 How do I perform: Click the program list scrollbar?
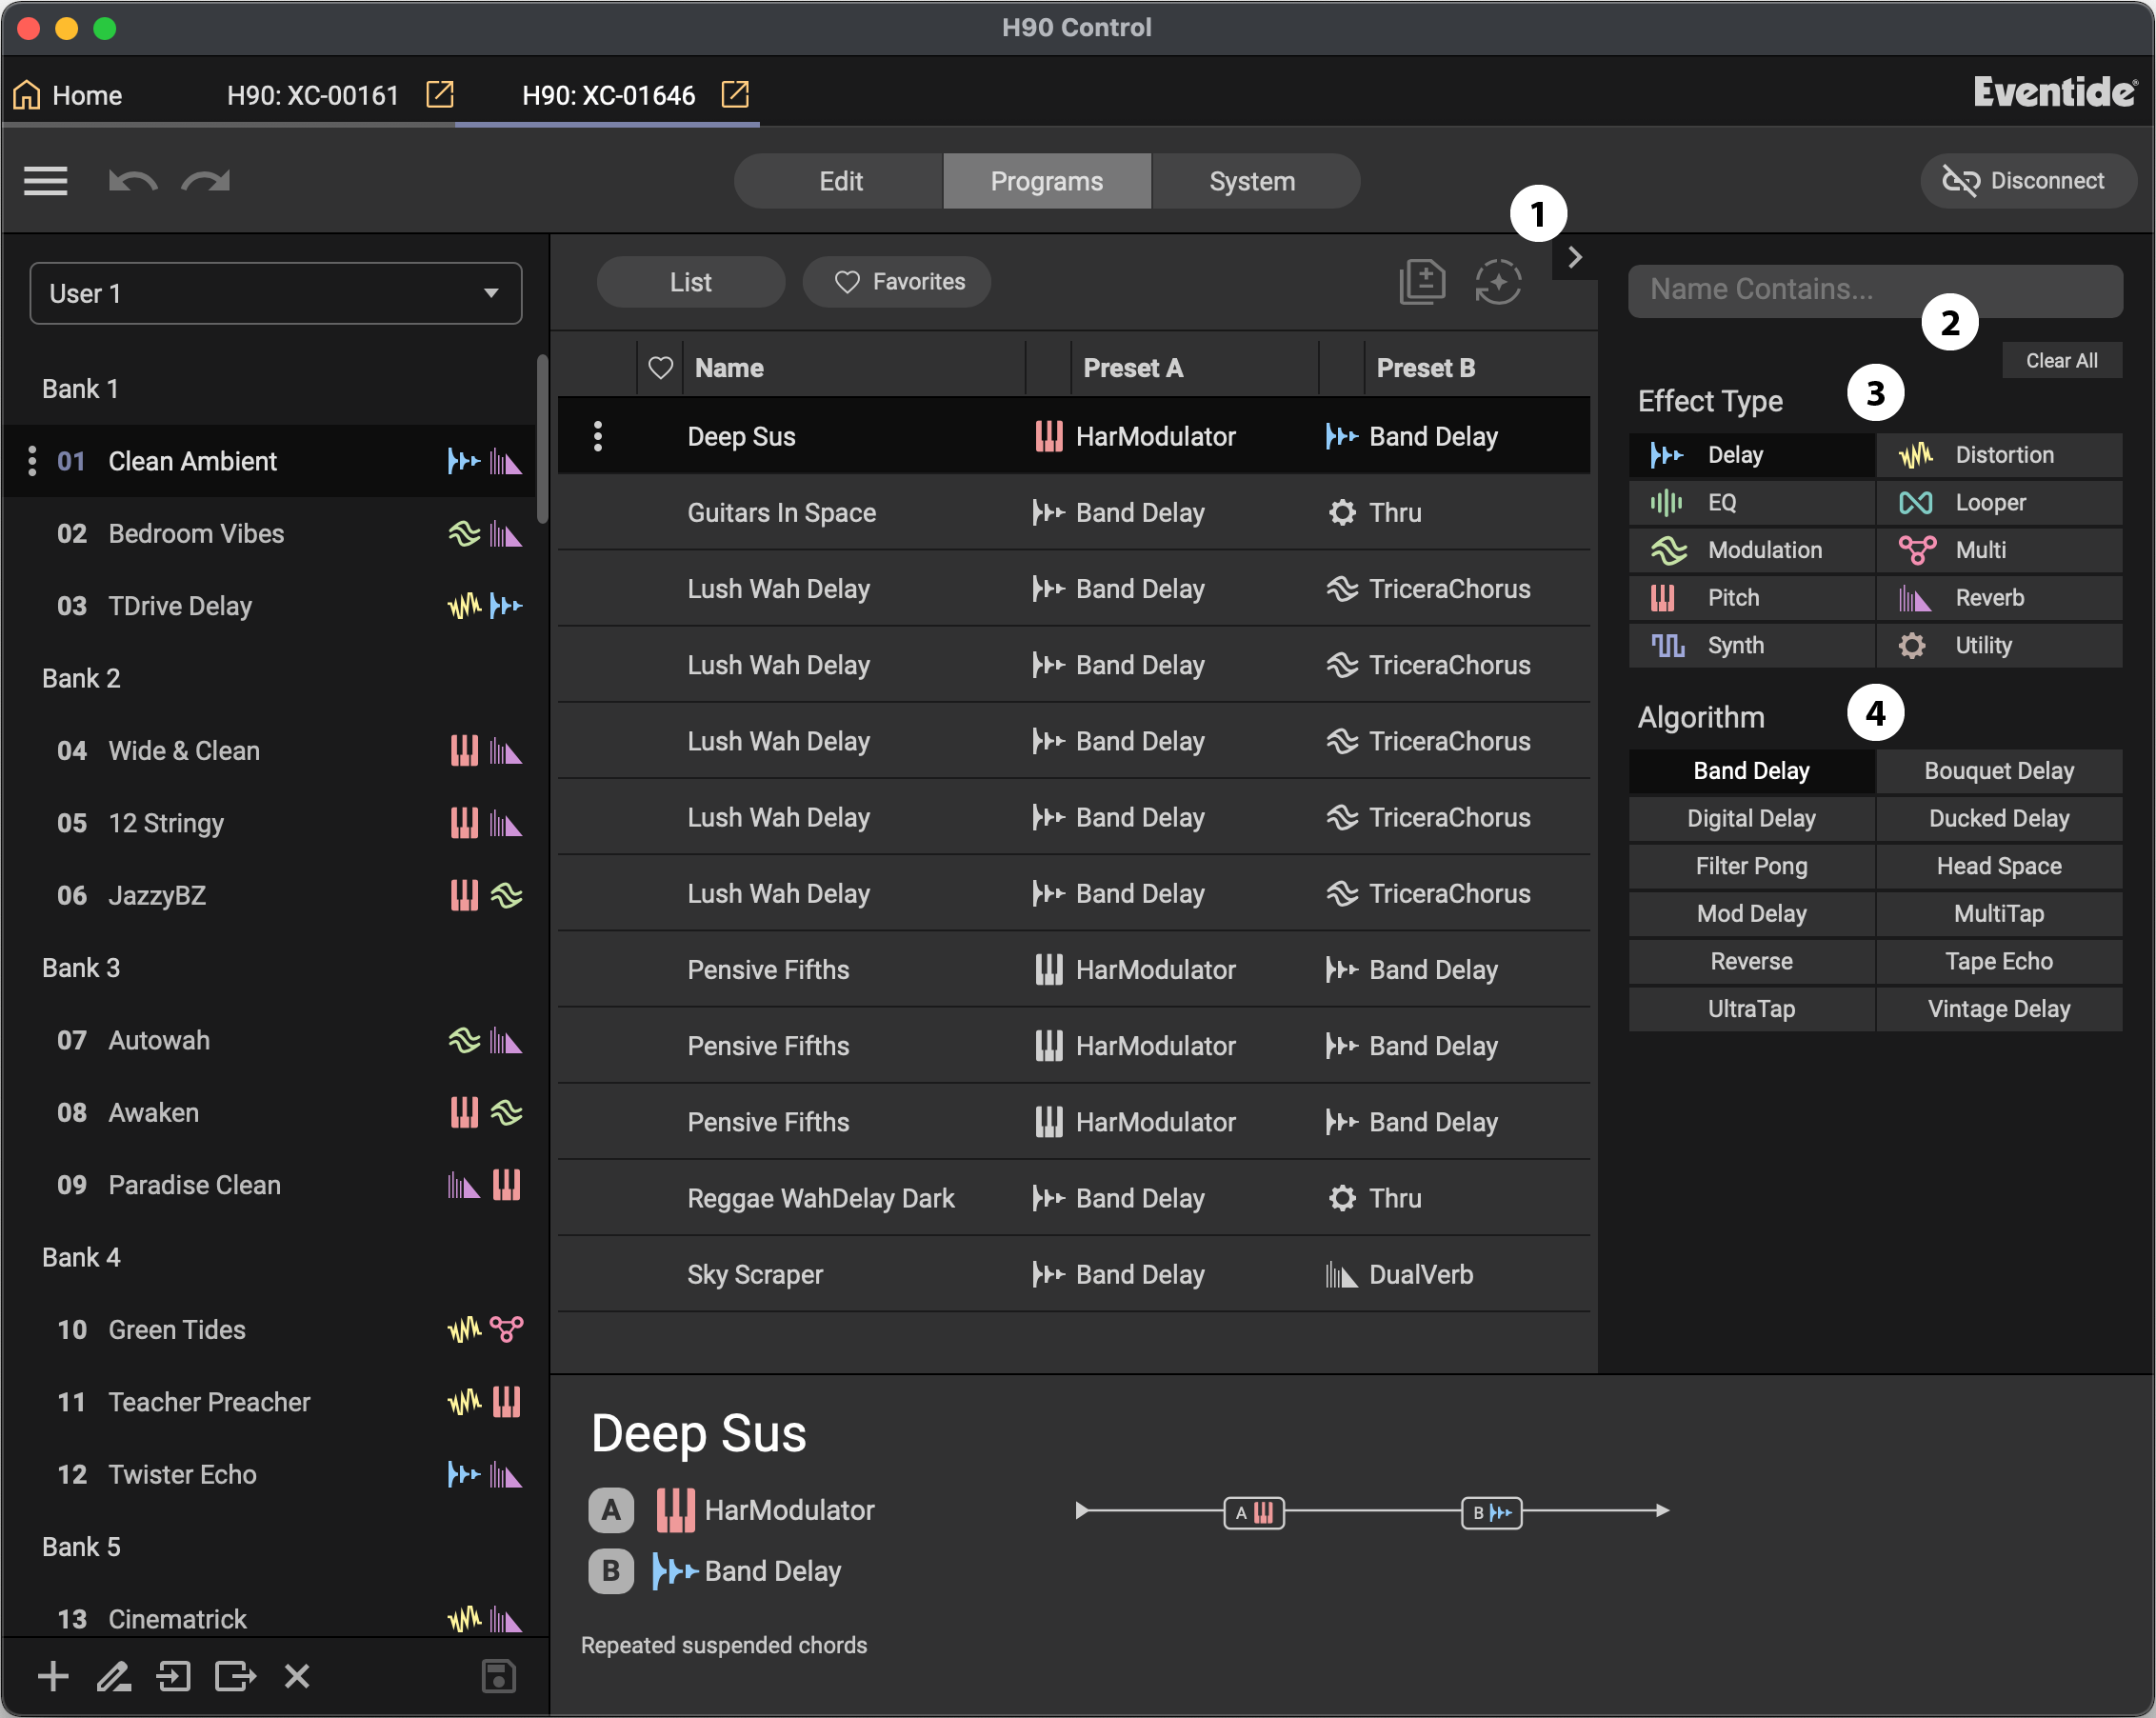coord(542,439)
